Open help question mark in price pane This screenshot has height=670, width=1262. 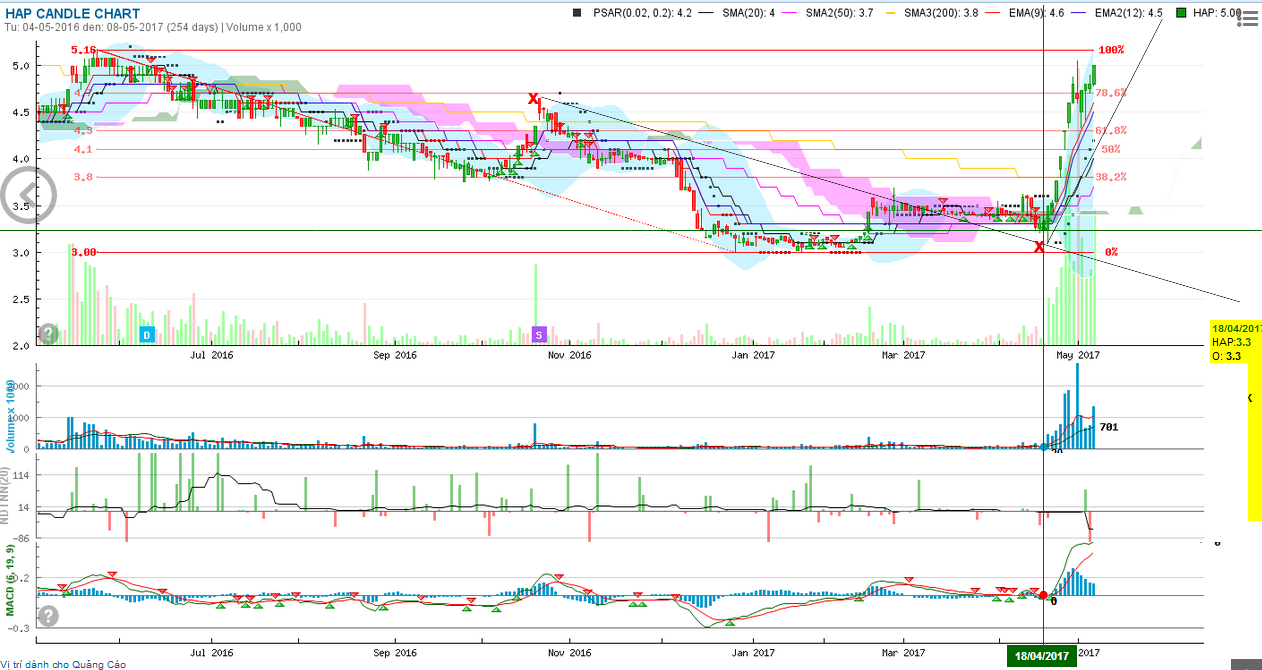click(x=48, y=334)
